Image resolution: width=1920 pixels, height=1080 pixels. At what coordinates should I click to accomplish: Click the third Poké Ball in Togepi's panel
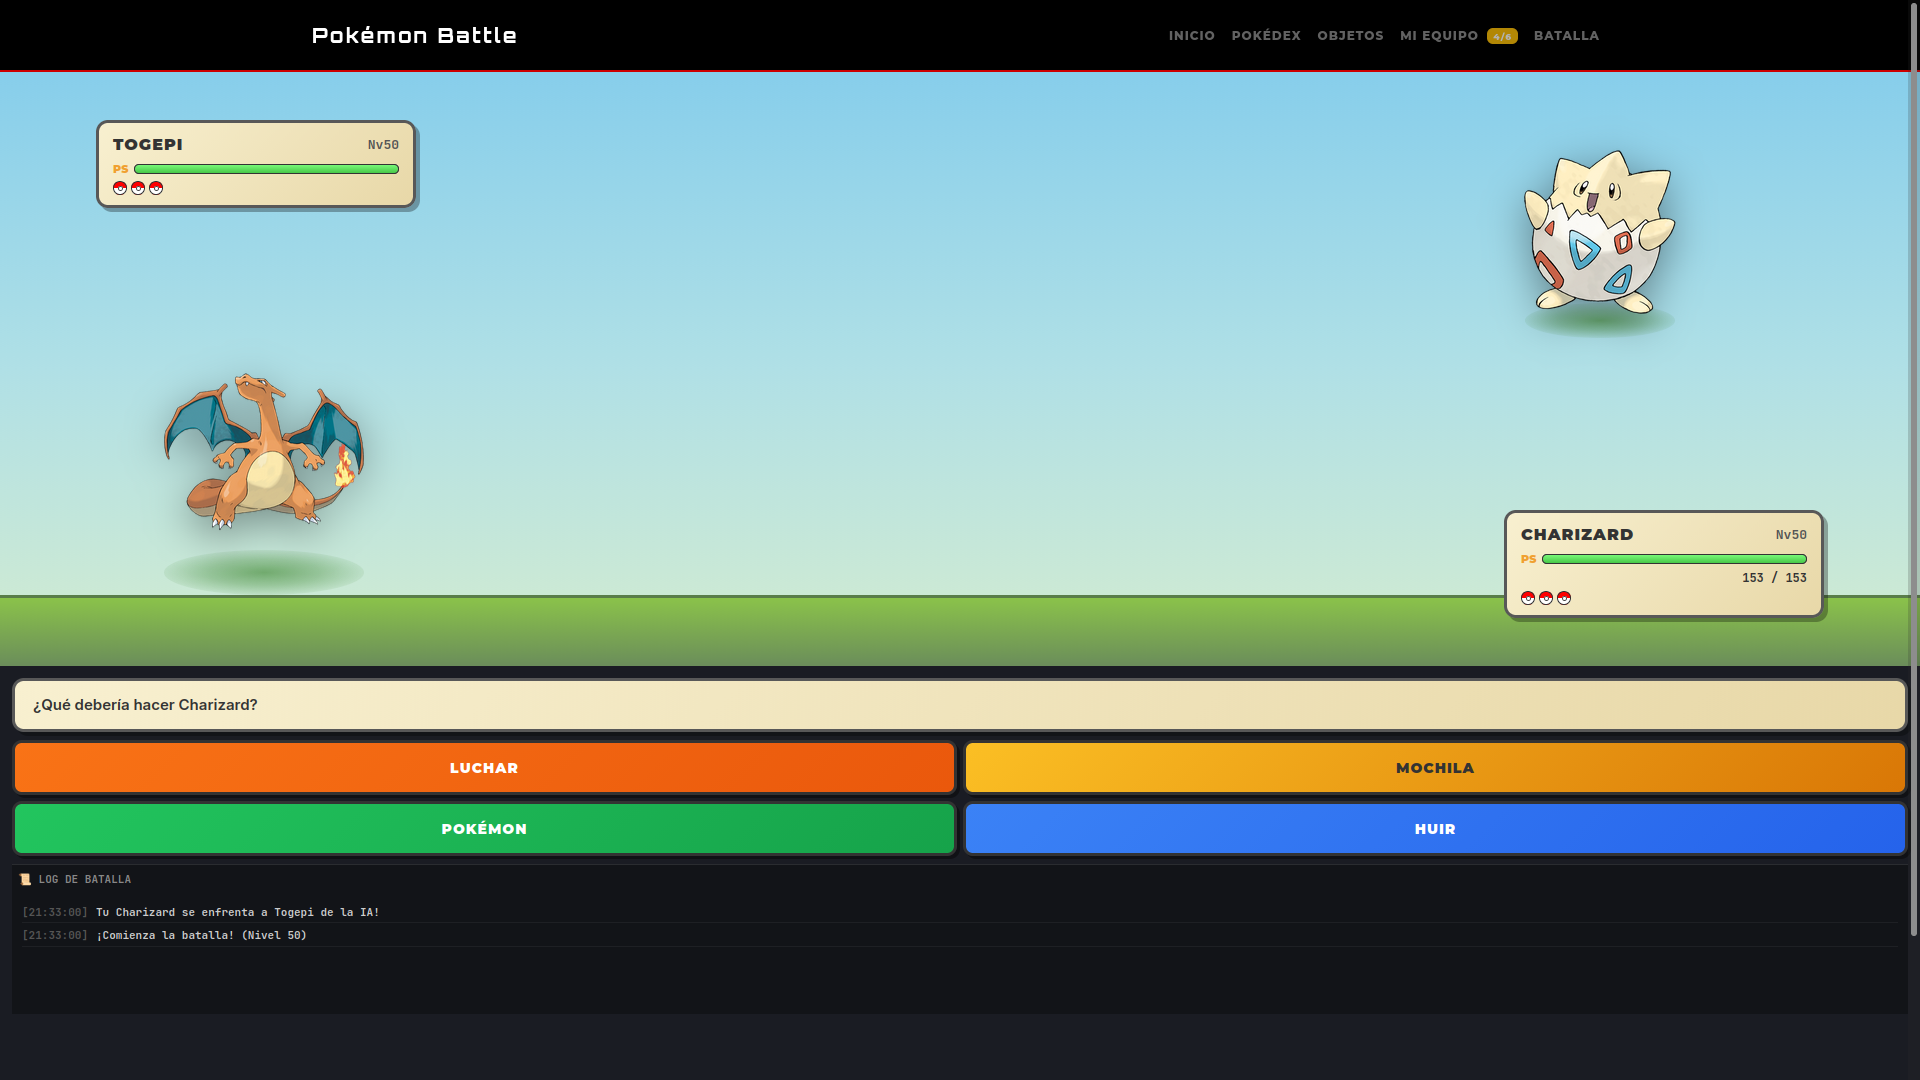click(156, 188)
